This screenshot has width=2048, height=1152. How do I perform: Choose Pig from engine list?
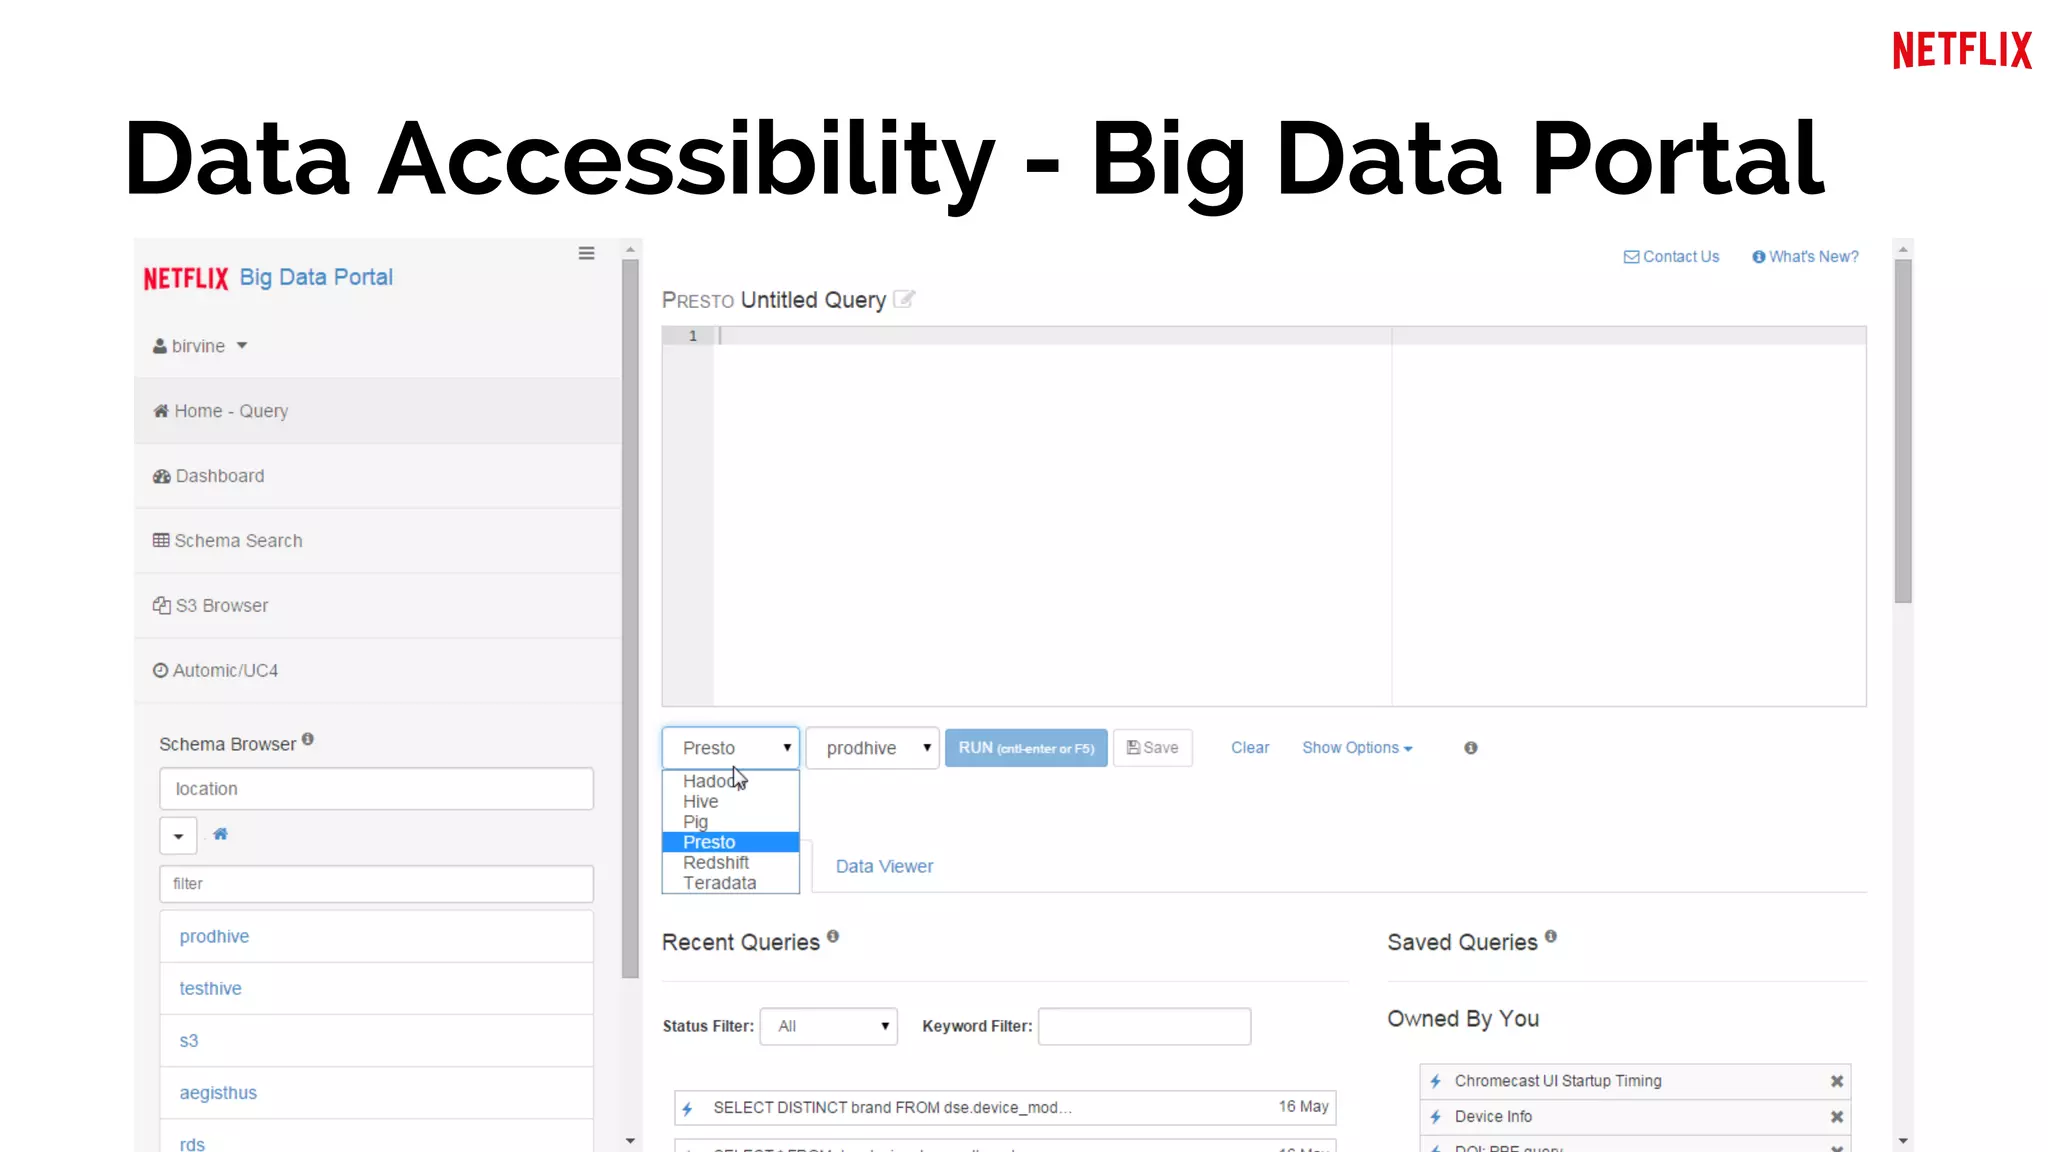[731, 822]
